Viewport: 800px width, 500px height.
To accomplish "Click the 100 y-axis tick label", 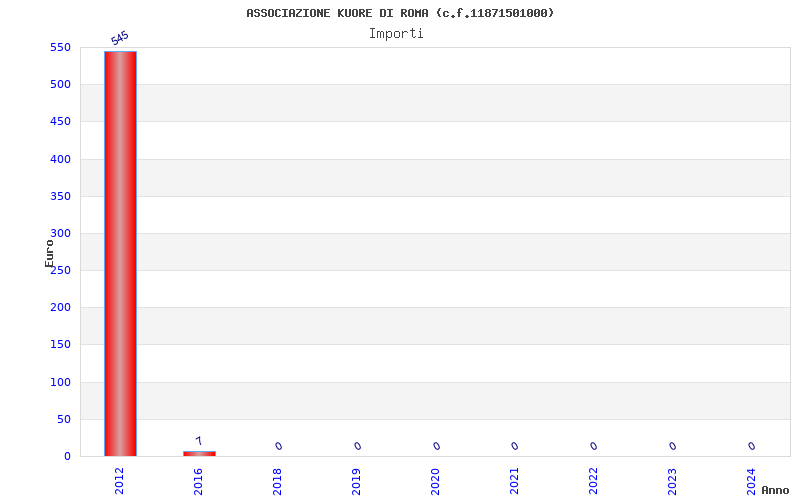I will [x=60, y=382].
